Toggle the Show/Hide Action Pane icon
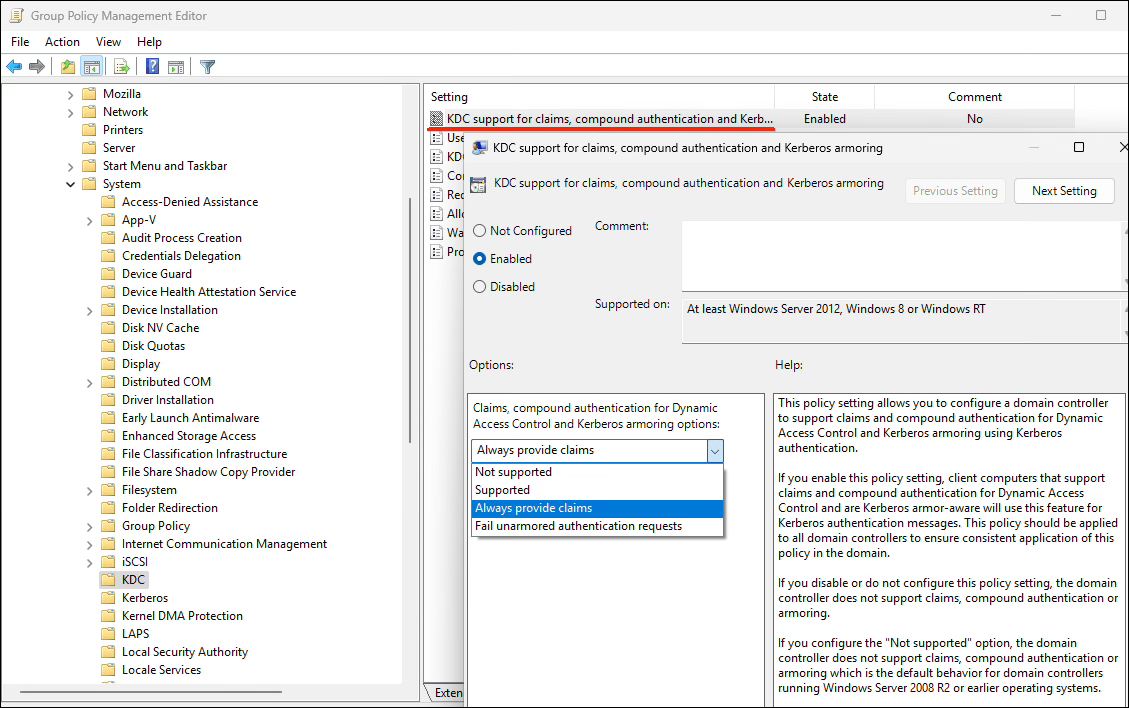 coord(176,67)
